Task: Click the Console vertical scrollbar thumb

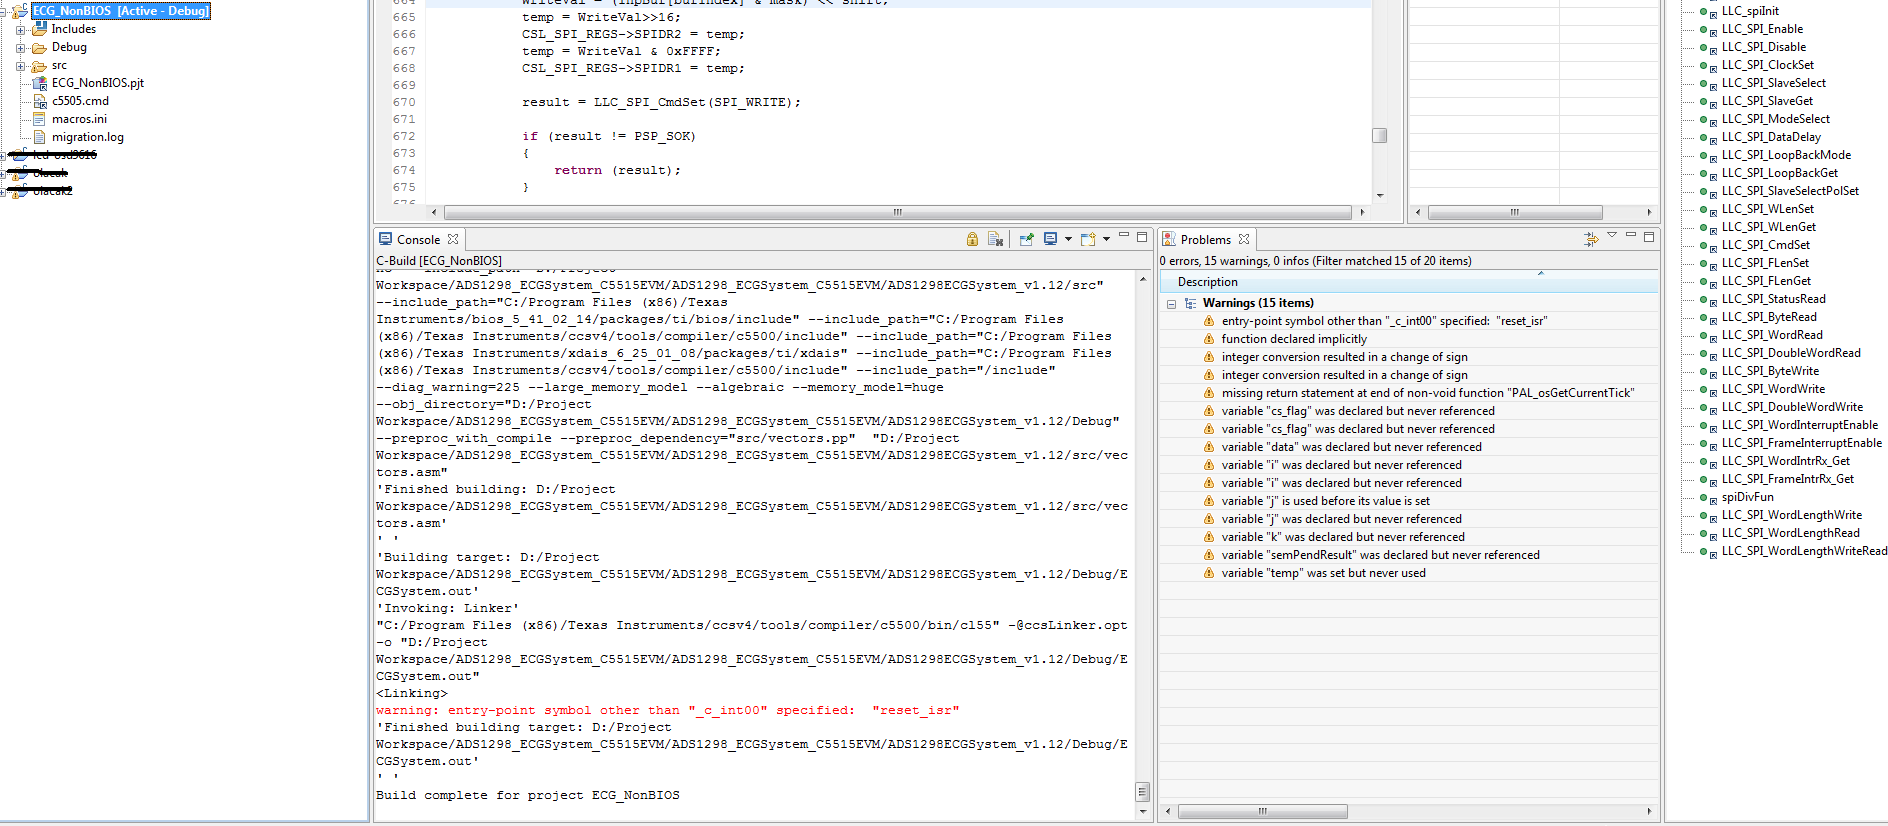Action: click(x=1142, y=792)
